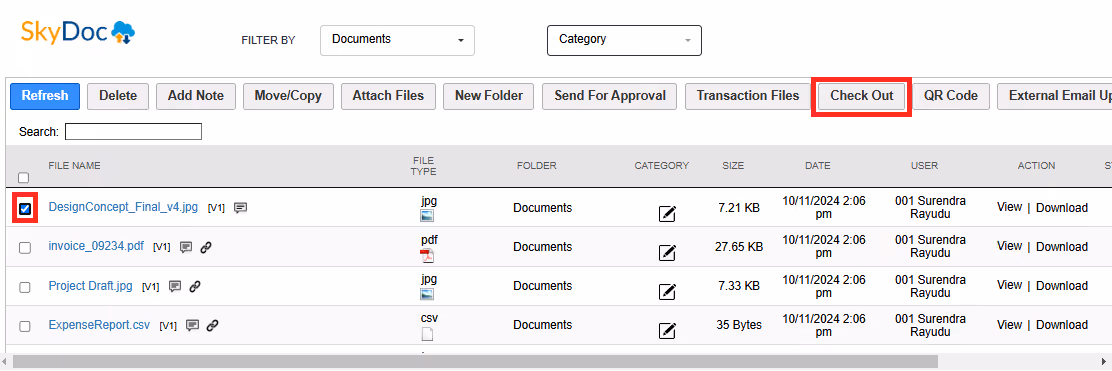The height and width of the screenshot is (371, 1112).
Task: Uncheck the DesignConcept_Final_v4.jpg checkbox
Action: click(25, 209)
